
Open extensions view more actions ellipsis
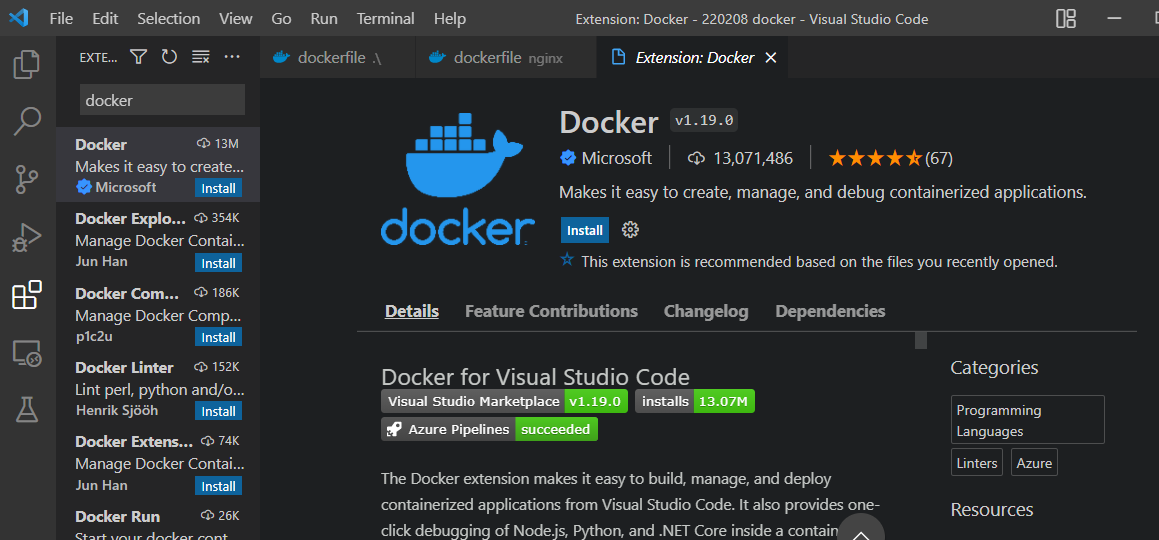(232, 57)
